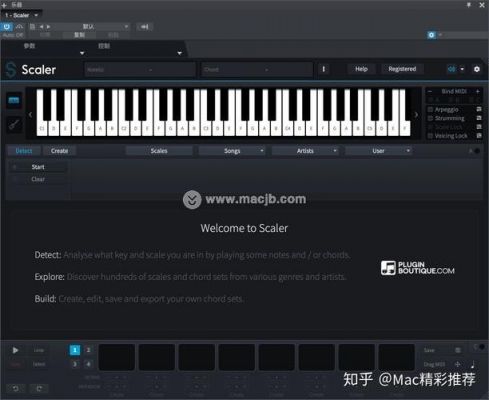The height and width of the screenshot is (400, 489).
Task: Click the first empty chord slot
Action: (x=117, y=357)
